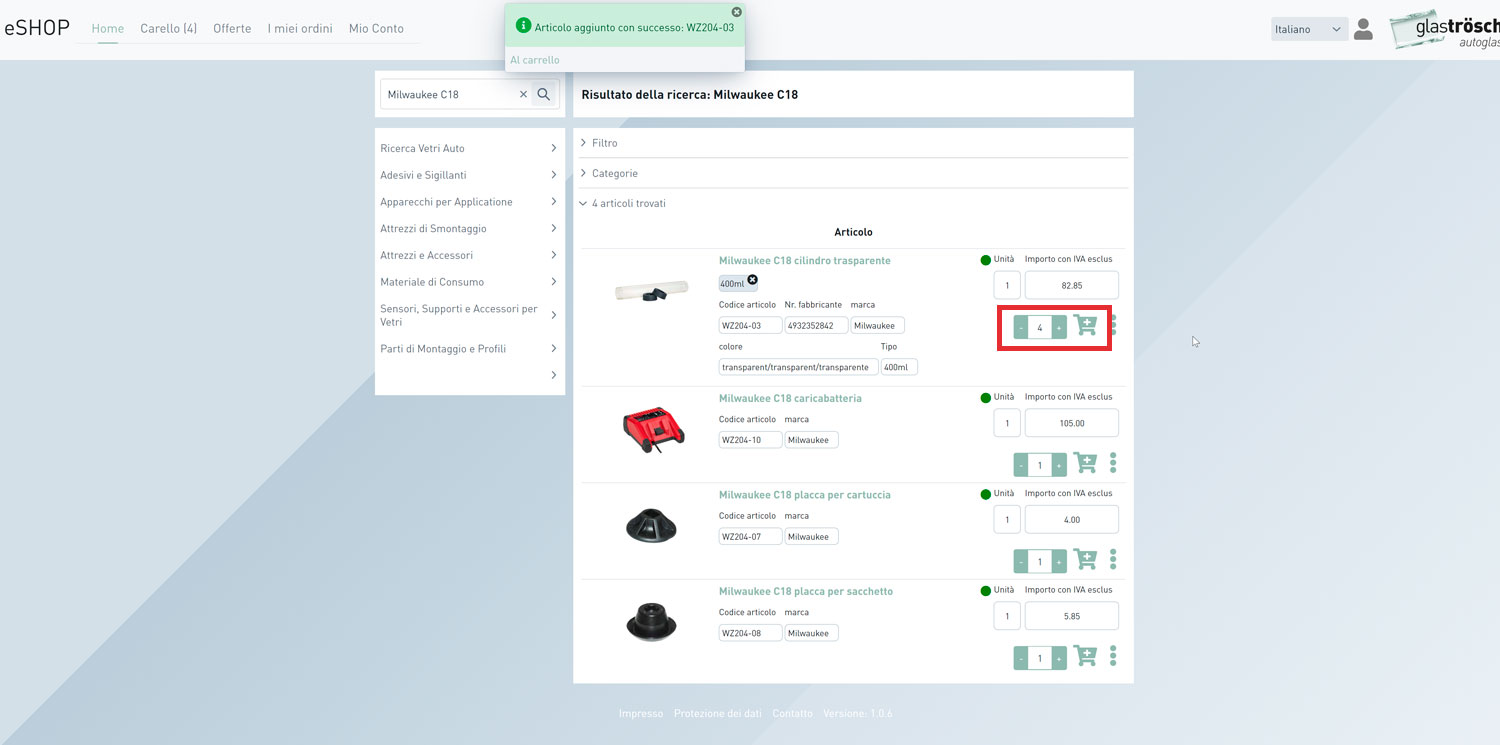This screenshot has height=745, width=1500.
Task: Click the manufacturer number 4932352842
Action: pyautogui.click(x=816, y=325)
